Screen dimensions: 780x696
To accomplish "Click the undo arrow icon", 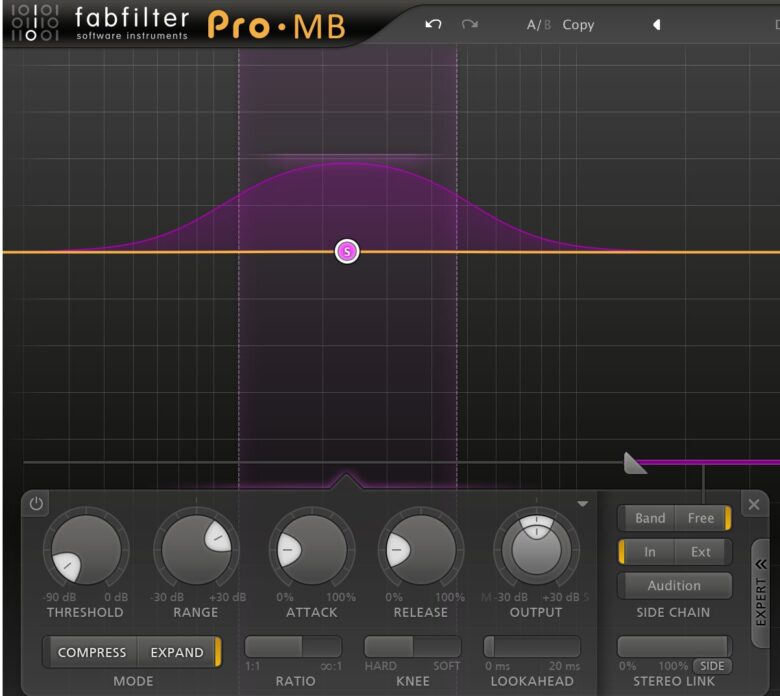I will coord(433,24).
